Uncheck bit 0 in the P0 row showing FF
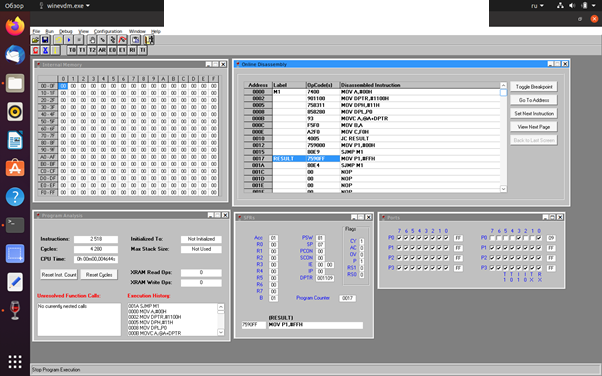This screenshot has height=376, width=602. pyautogui.click(x=446, y=238)
